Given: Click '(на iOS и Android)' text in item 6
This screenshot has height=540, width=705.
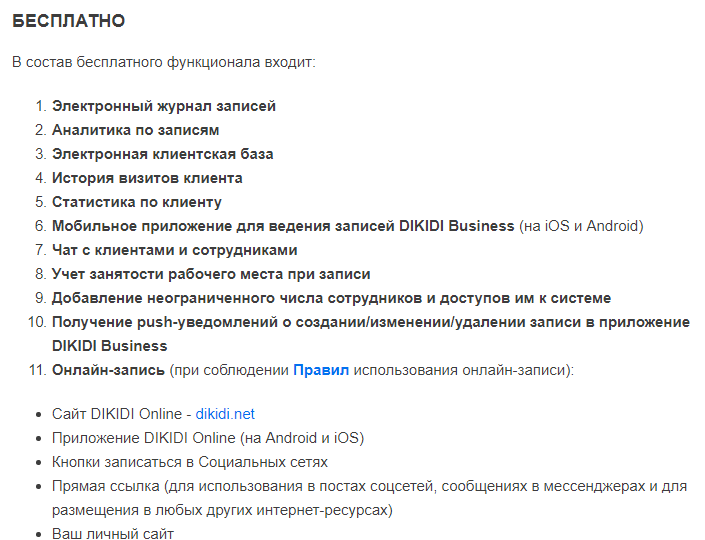Looking at the screenshot, I should (581, 226).
